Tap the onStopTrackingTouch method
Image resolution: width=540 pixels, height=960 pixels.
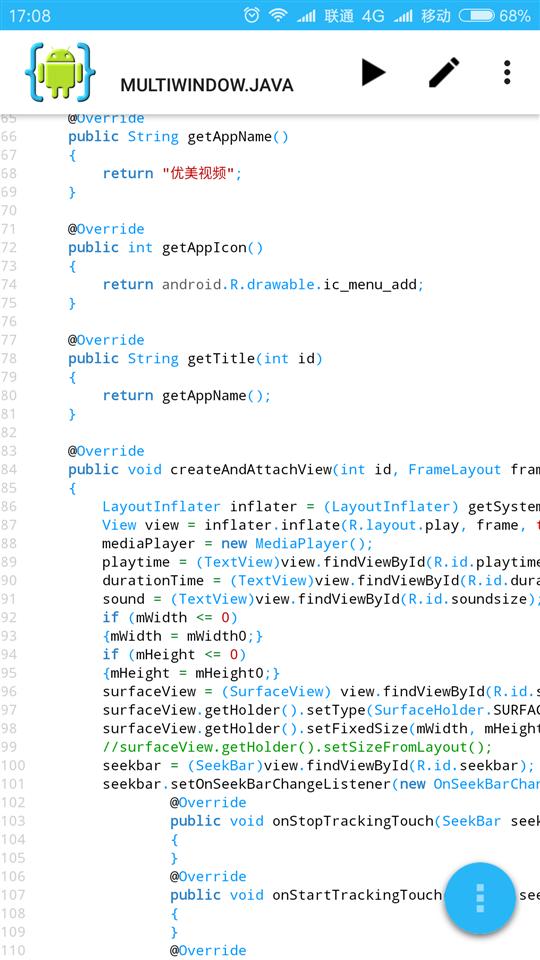click(352, 821)
